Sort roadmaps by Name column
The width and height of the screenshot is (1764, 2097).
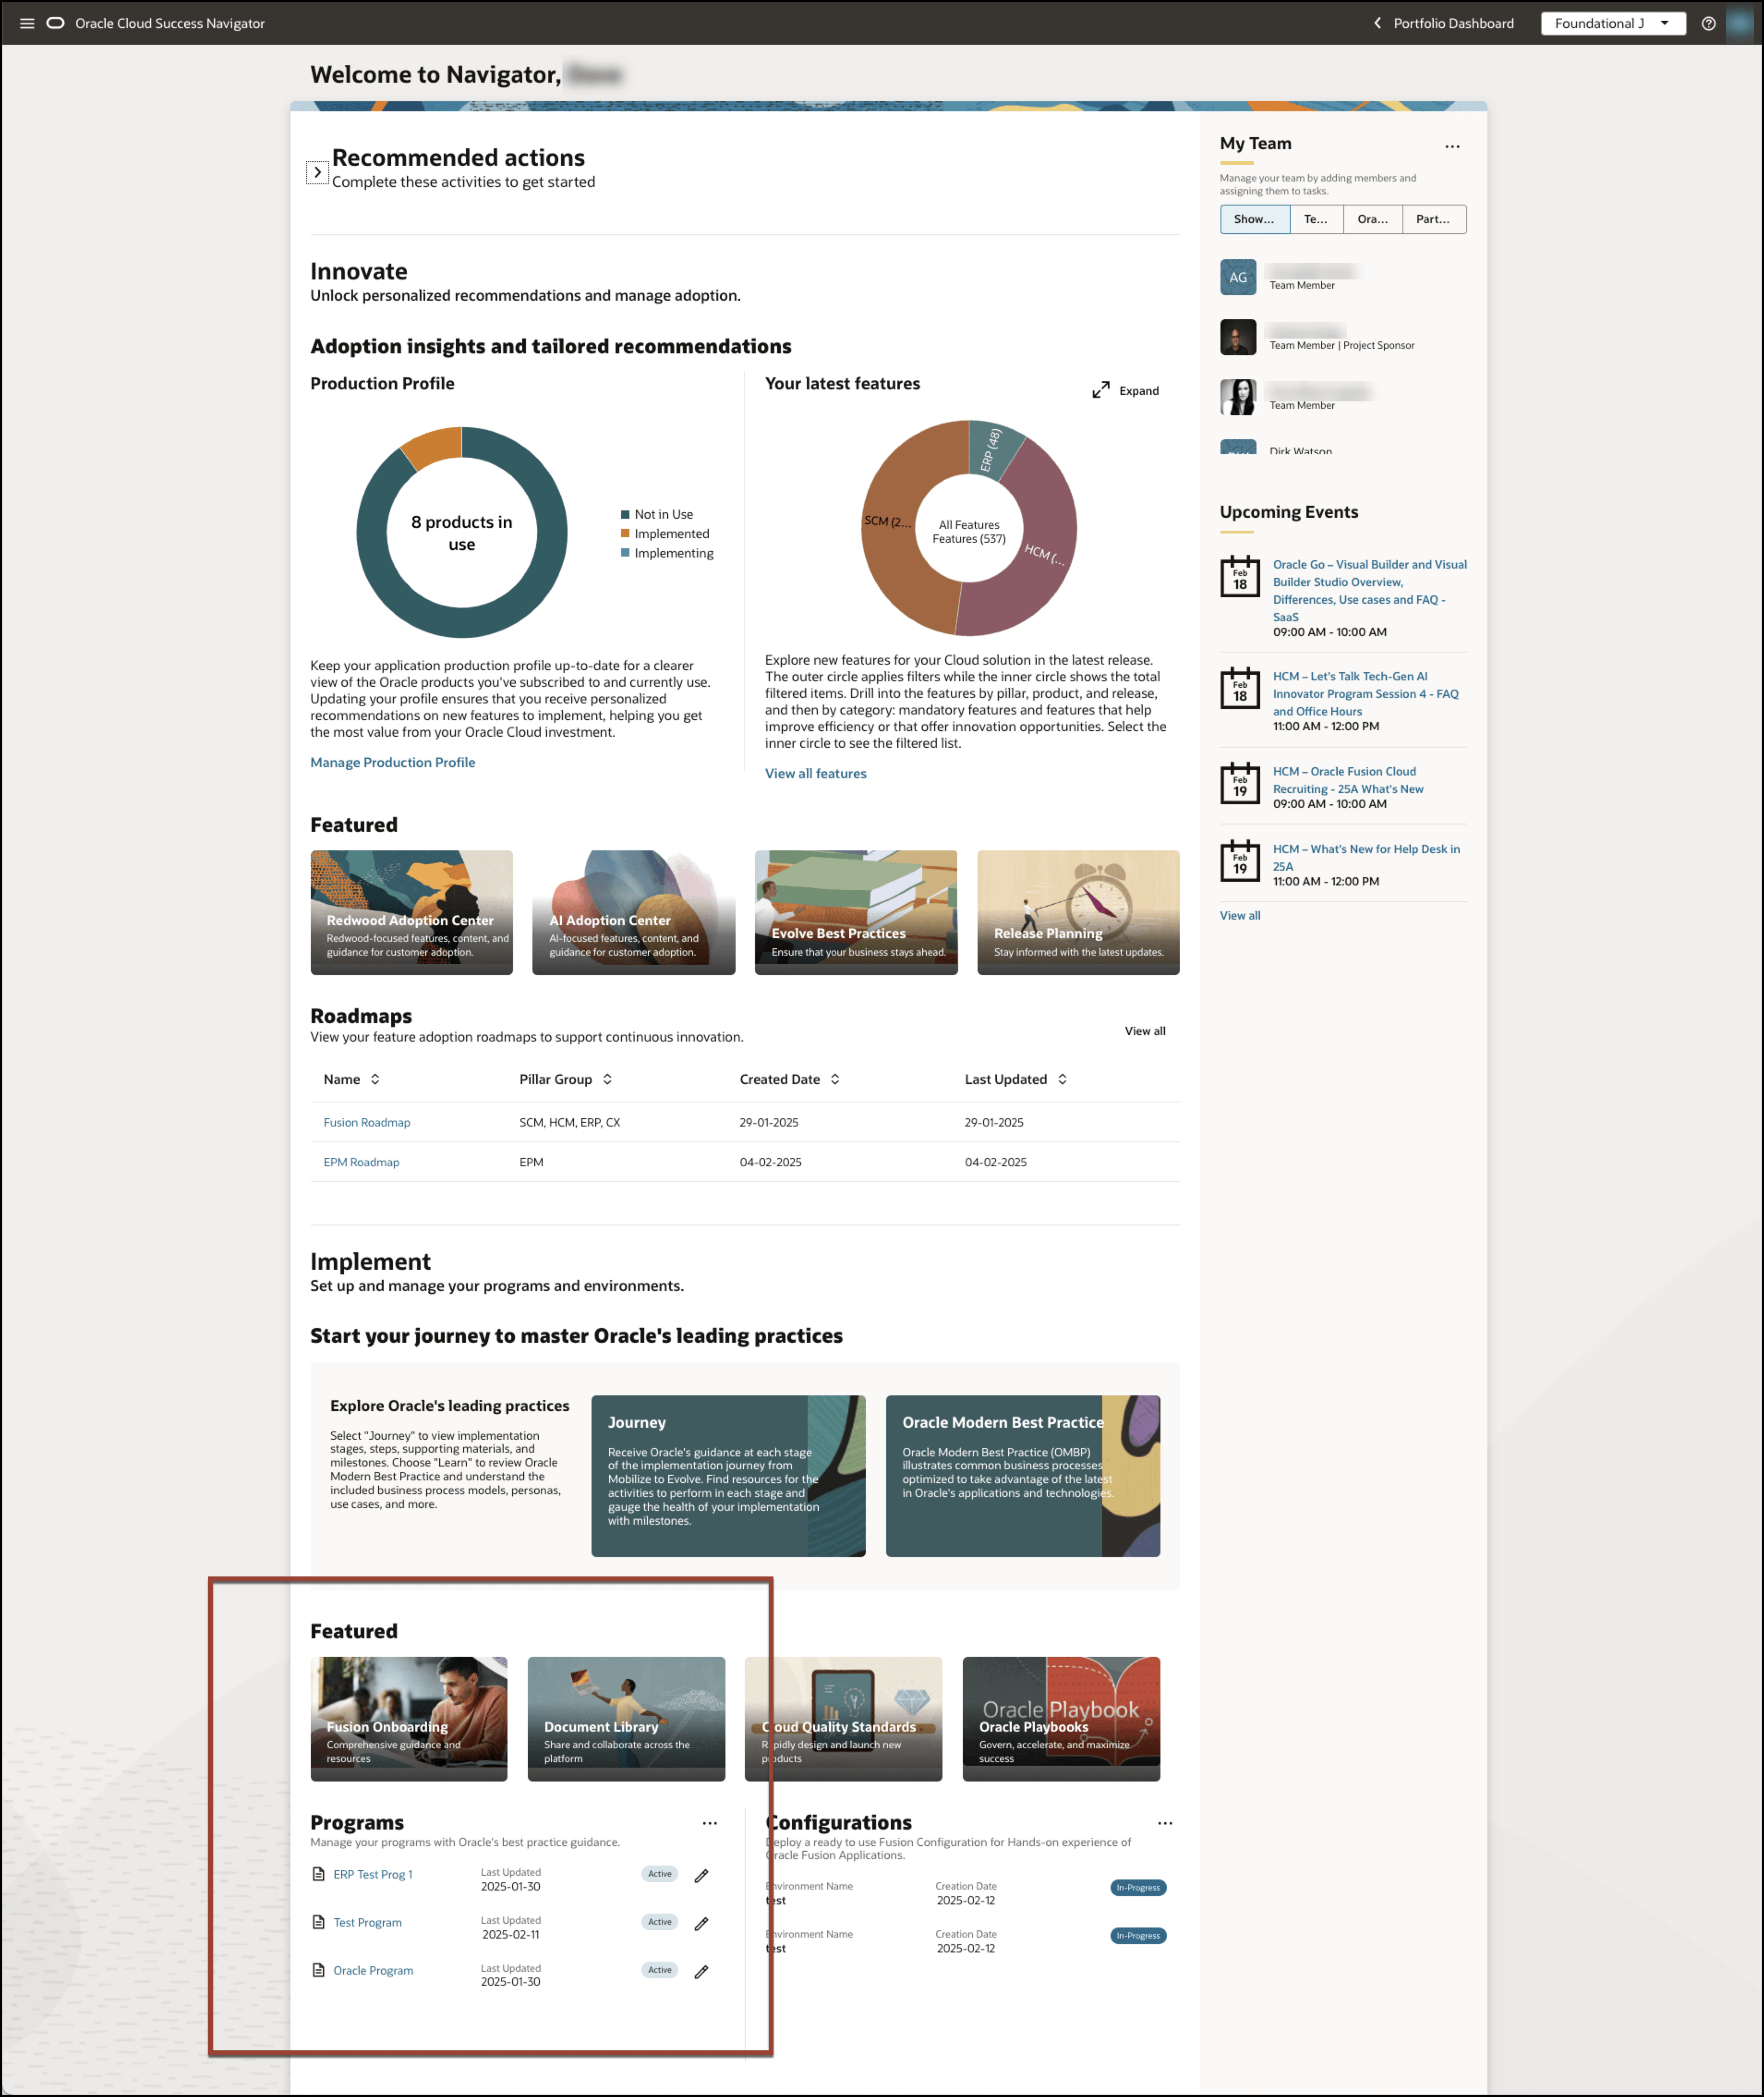[375, 1079]
